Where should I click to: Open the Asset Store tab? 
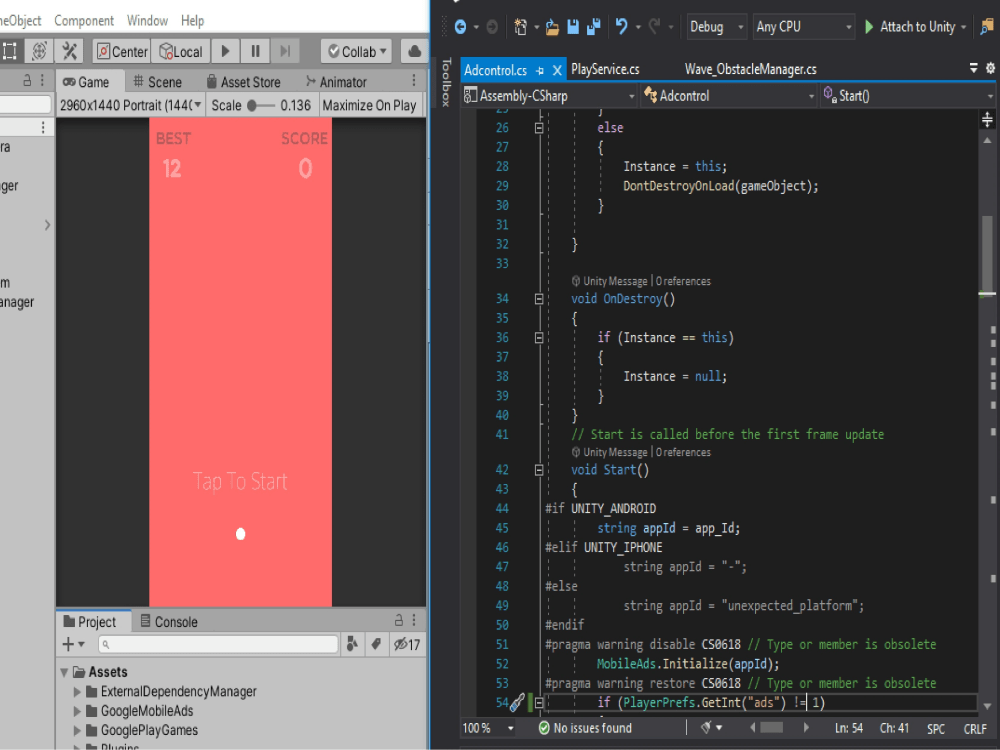point(244,82)
